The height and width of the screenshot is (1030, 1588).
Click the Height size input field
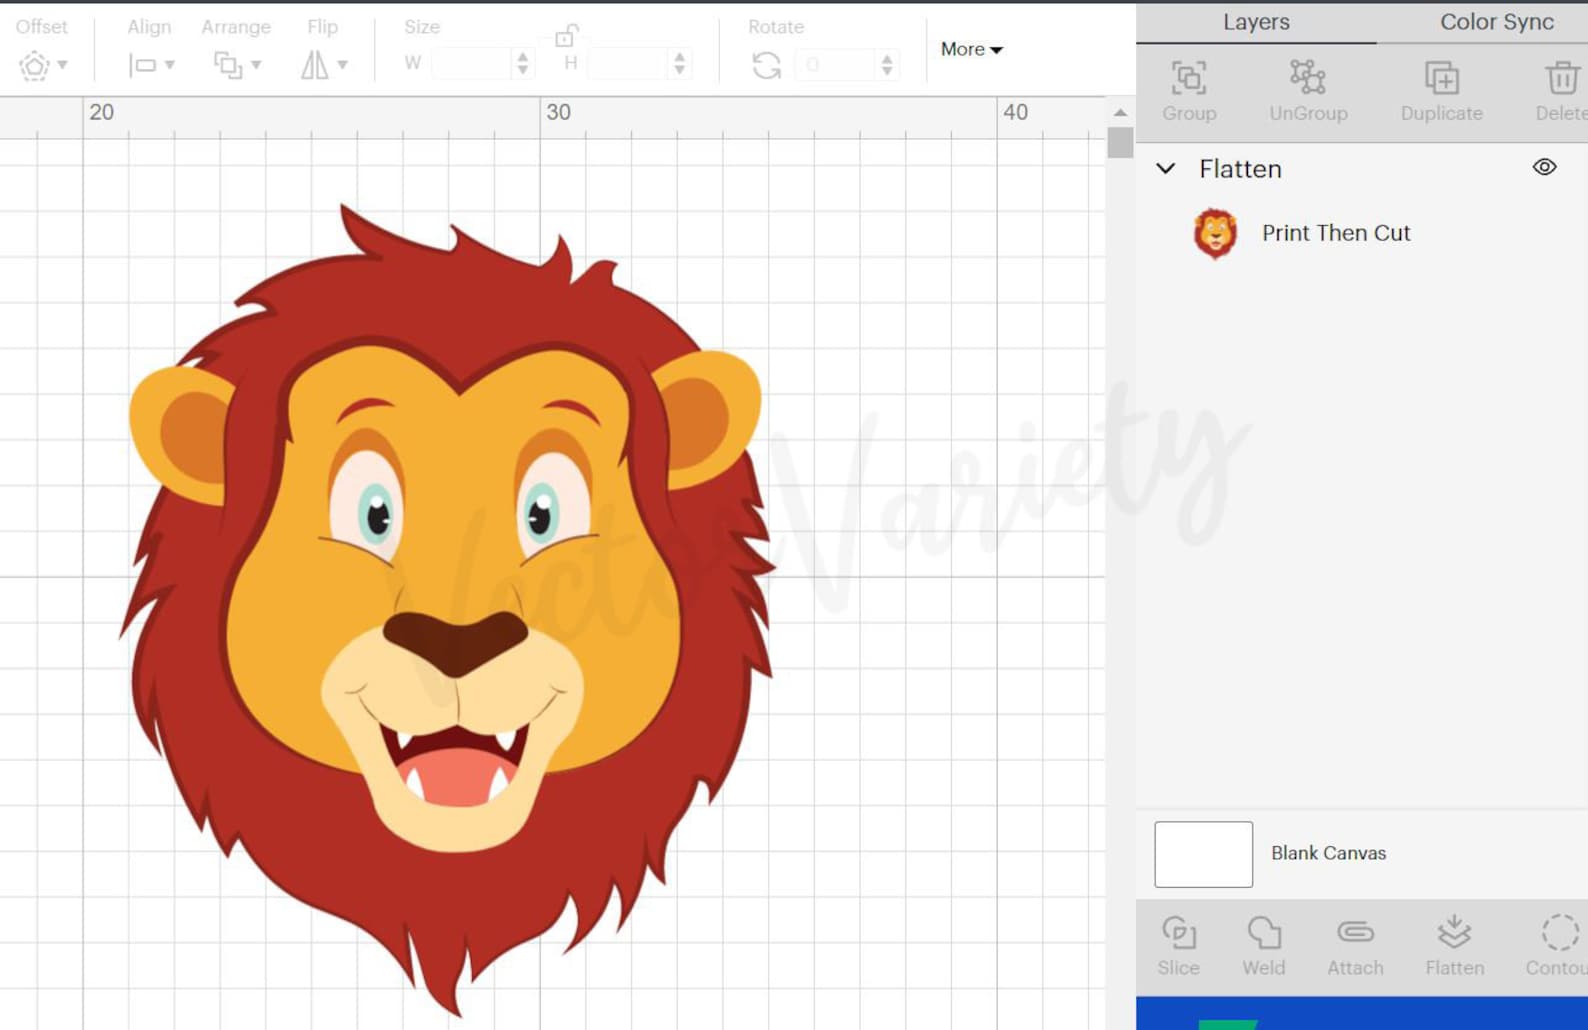point(627,64)
